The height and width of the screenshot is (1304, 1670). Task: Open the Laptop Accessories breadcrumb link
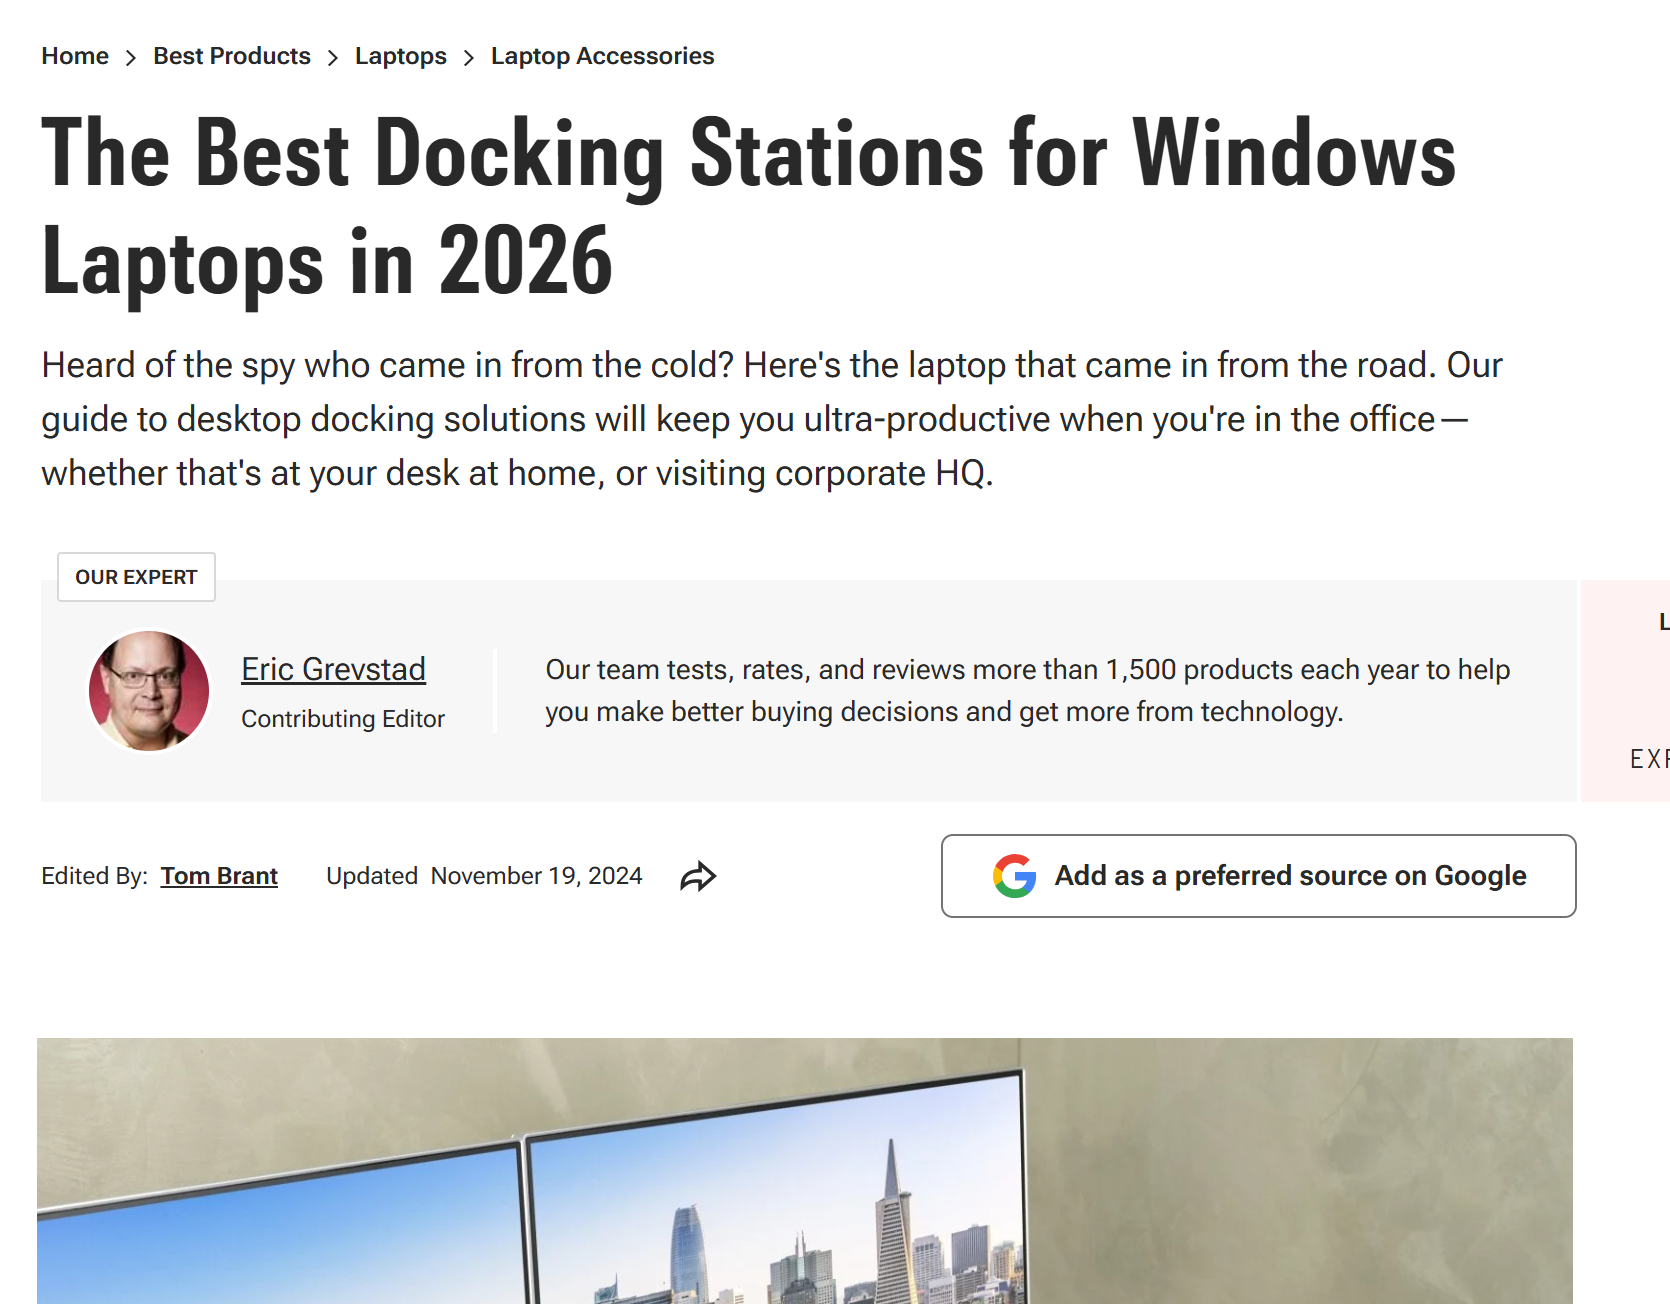click(x=601, y=56)
